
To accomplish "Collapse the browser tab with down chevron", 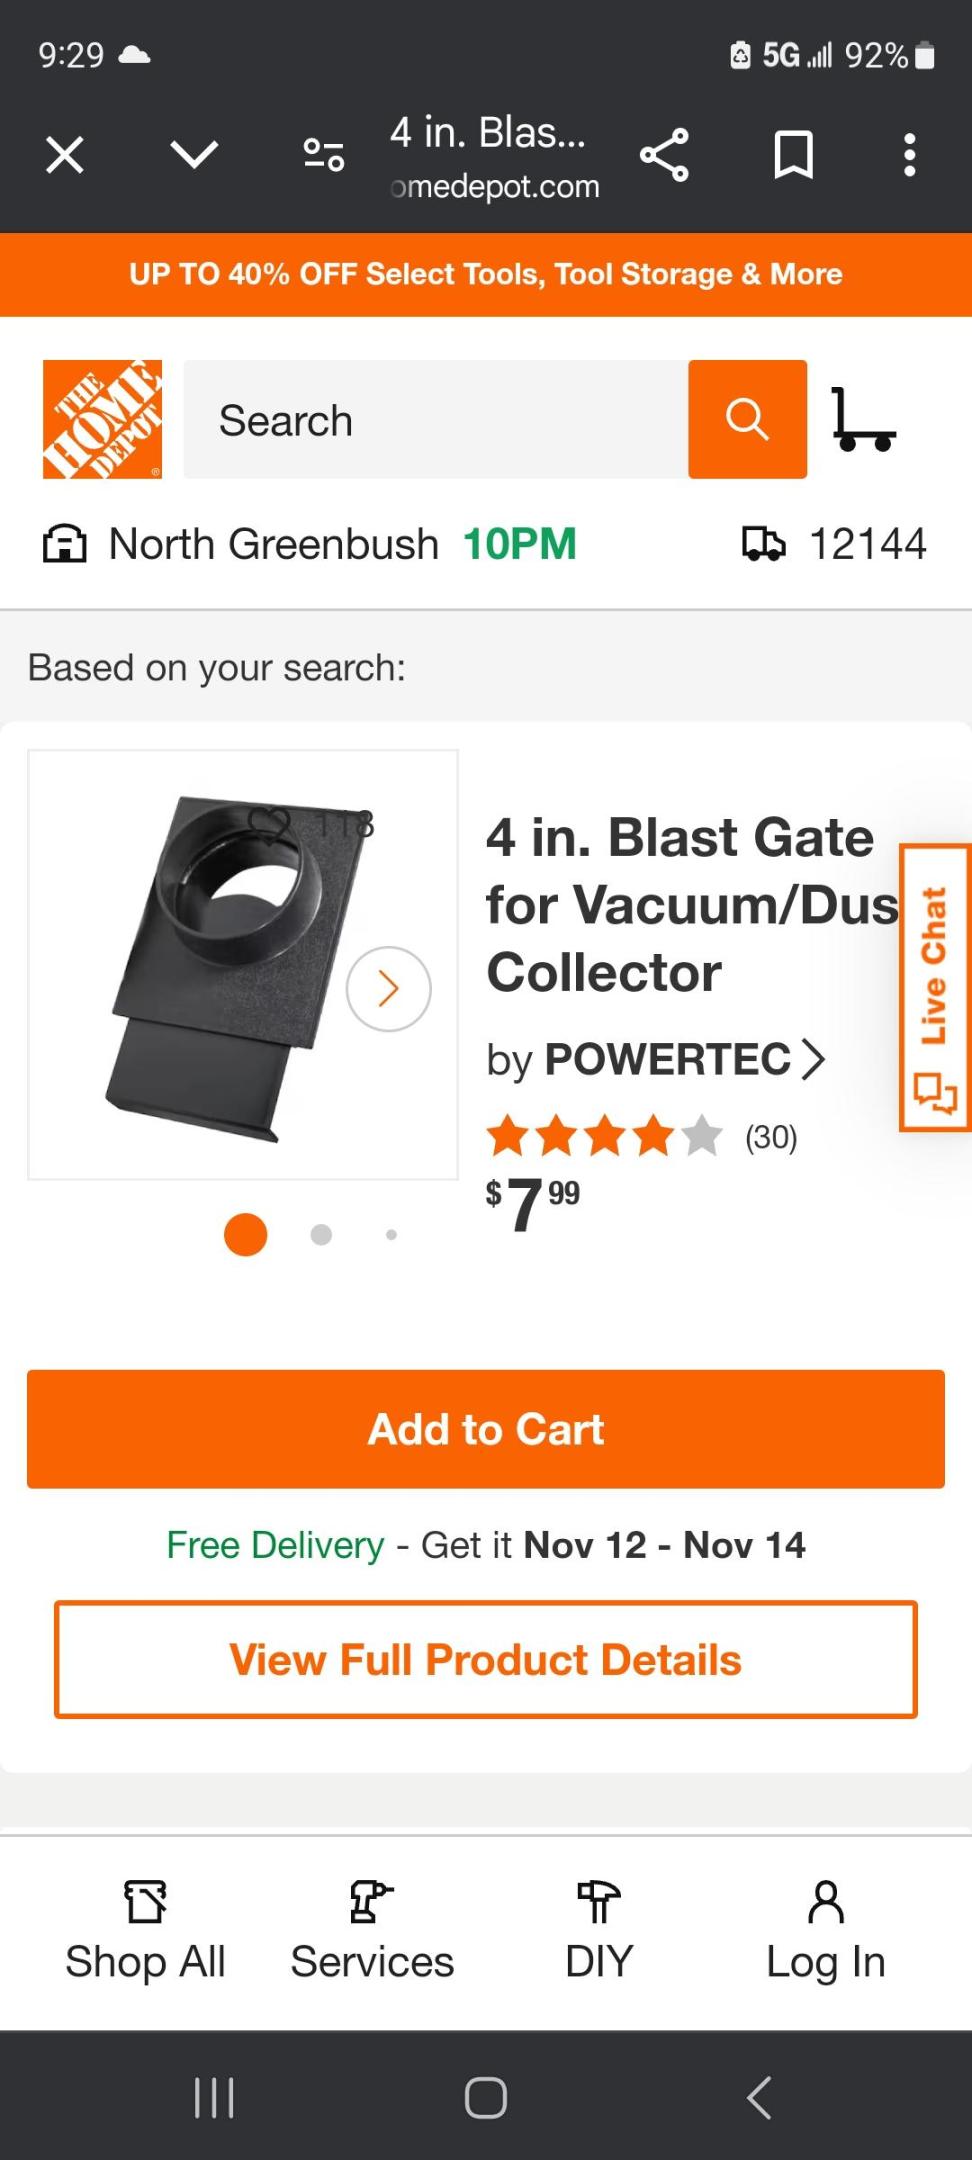I will (x=194, y=155).
